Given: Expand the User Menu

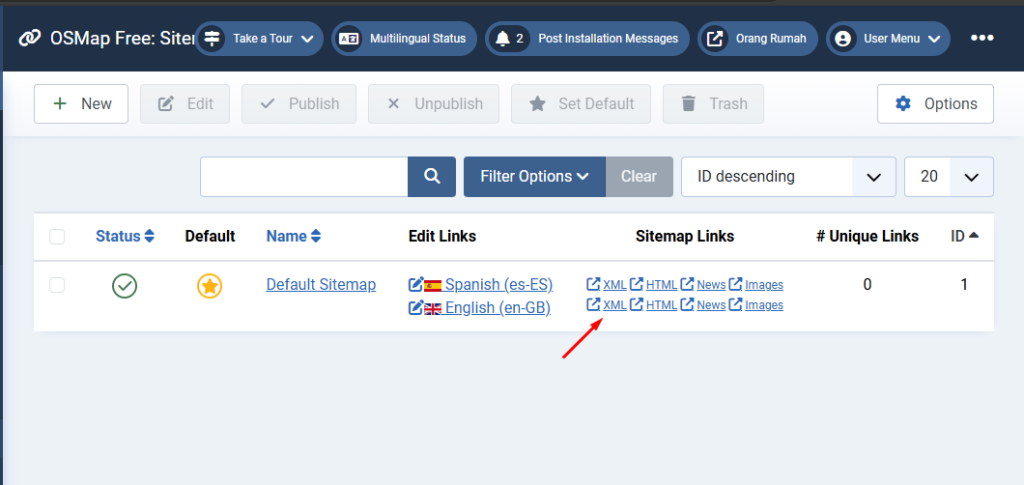Looking at the screenshot, I should pyautogui.click(x=888, y=39).
